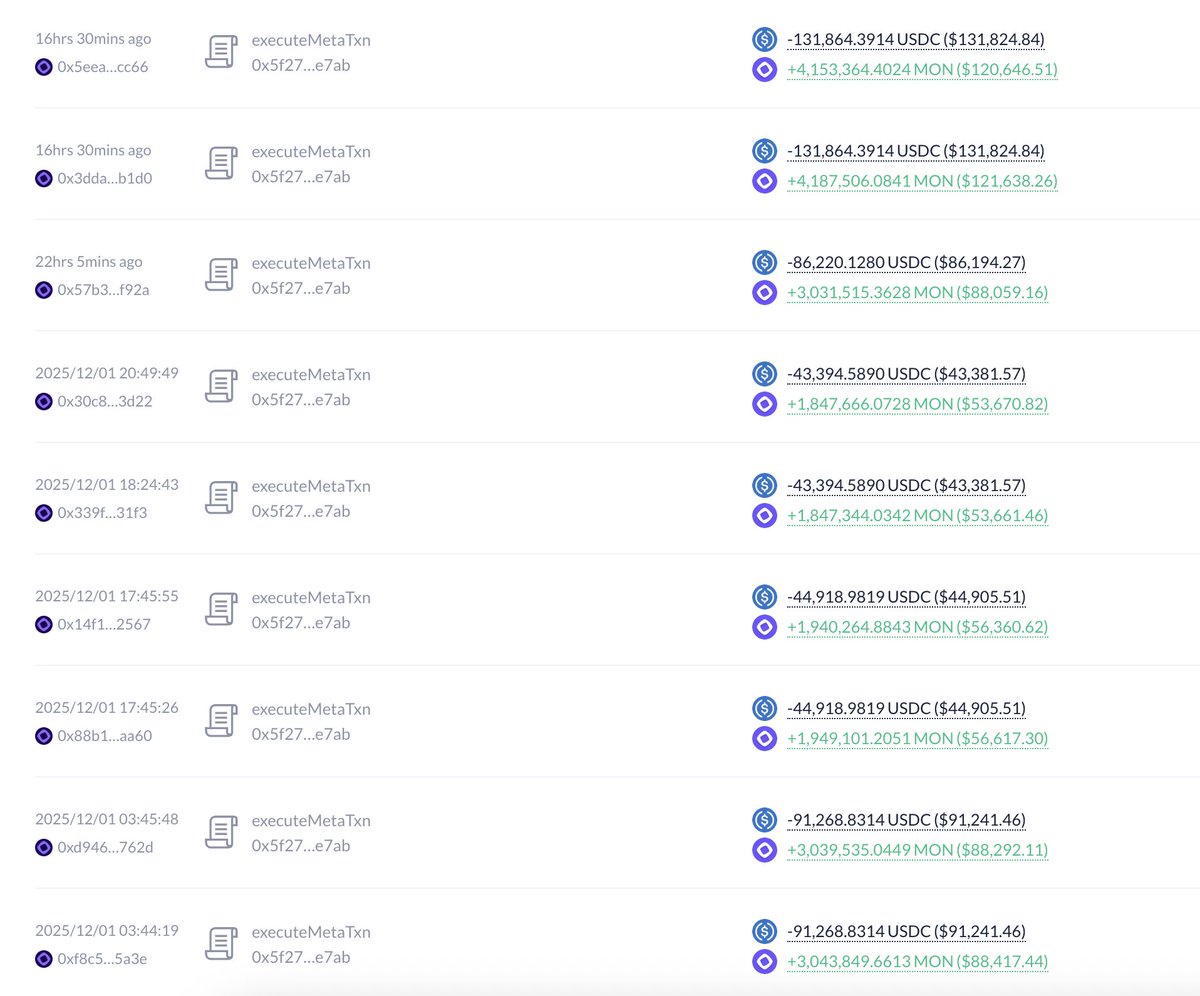
Task: Click the chain icon beside hash 0x14f1…2567
Action: [43, 624]
